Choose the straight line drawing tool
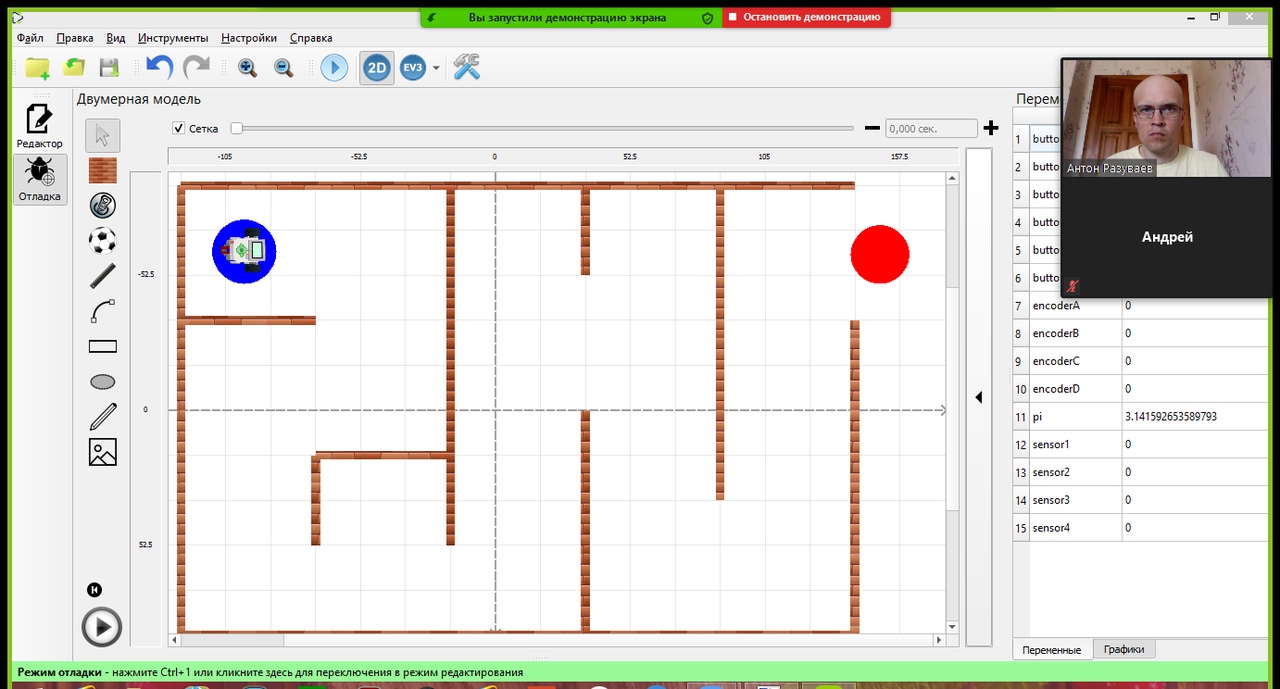 pyautogui.click(x=103, y=276)
